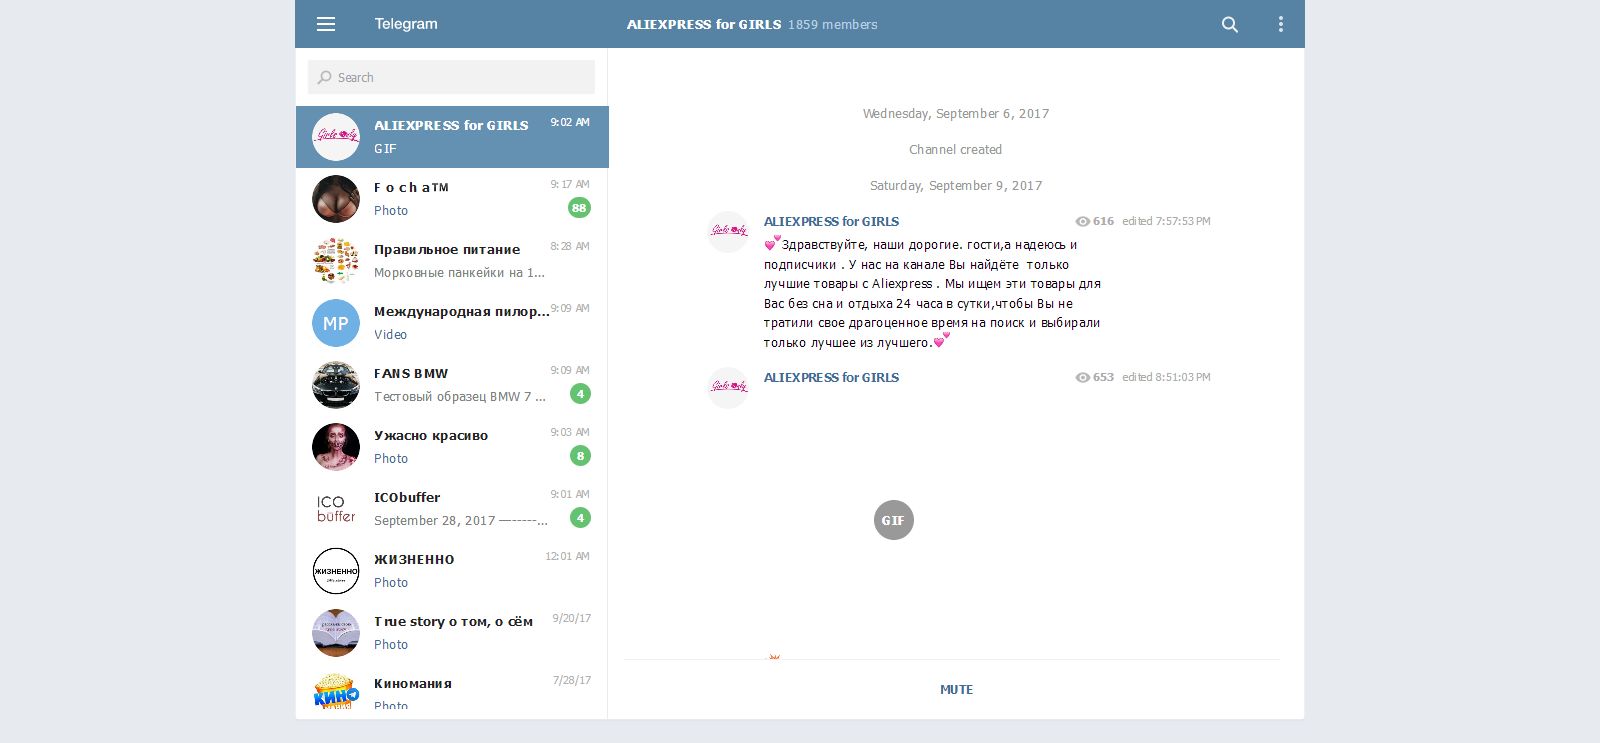Screen dimensions: 1600x743
Task: Click the blue MP avatar circle
Action: [x=336, y=323]
